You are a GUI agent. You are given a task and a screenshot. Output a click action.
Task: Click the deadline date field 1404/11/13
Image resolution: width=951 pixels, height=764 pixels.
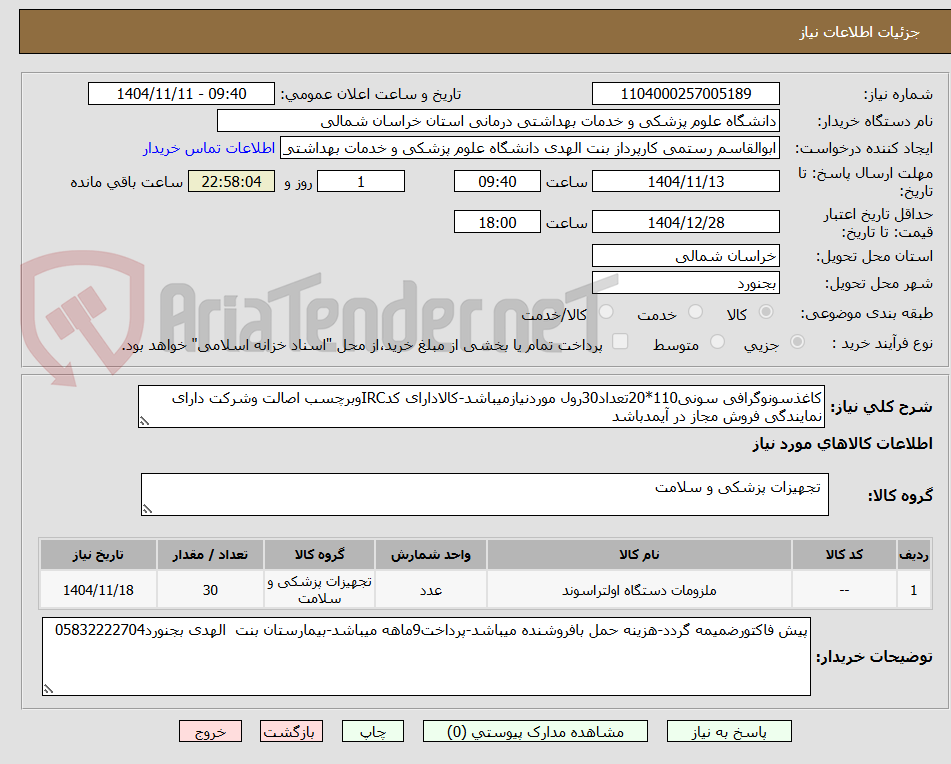pos(686,181)
